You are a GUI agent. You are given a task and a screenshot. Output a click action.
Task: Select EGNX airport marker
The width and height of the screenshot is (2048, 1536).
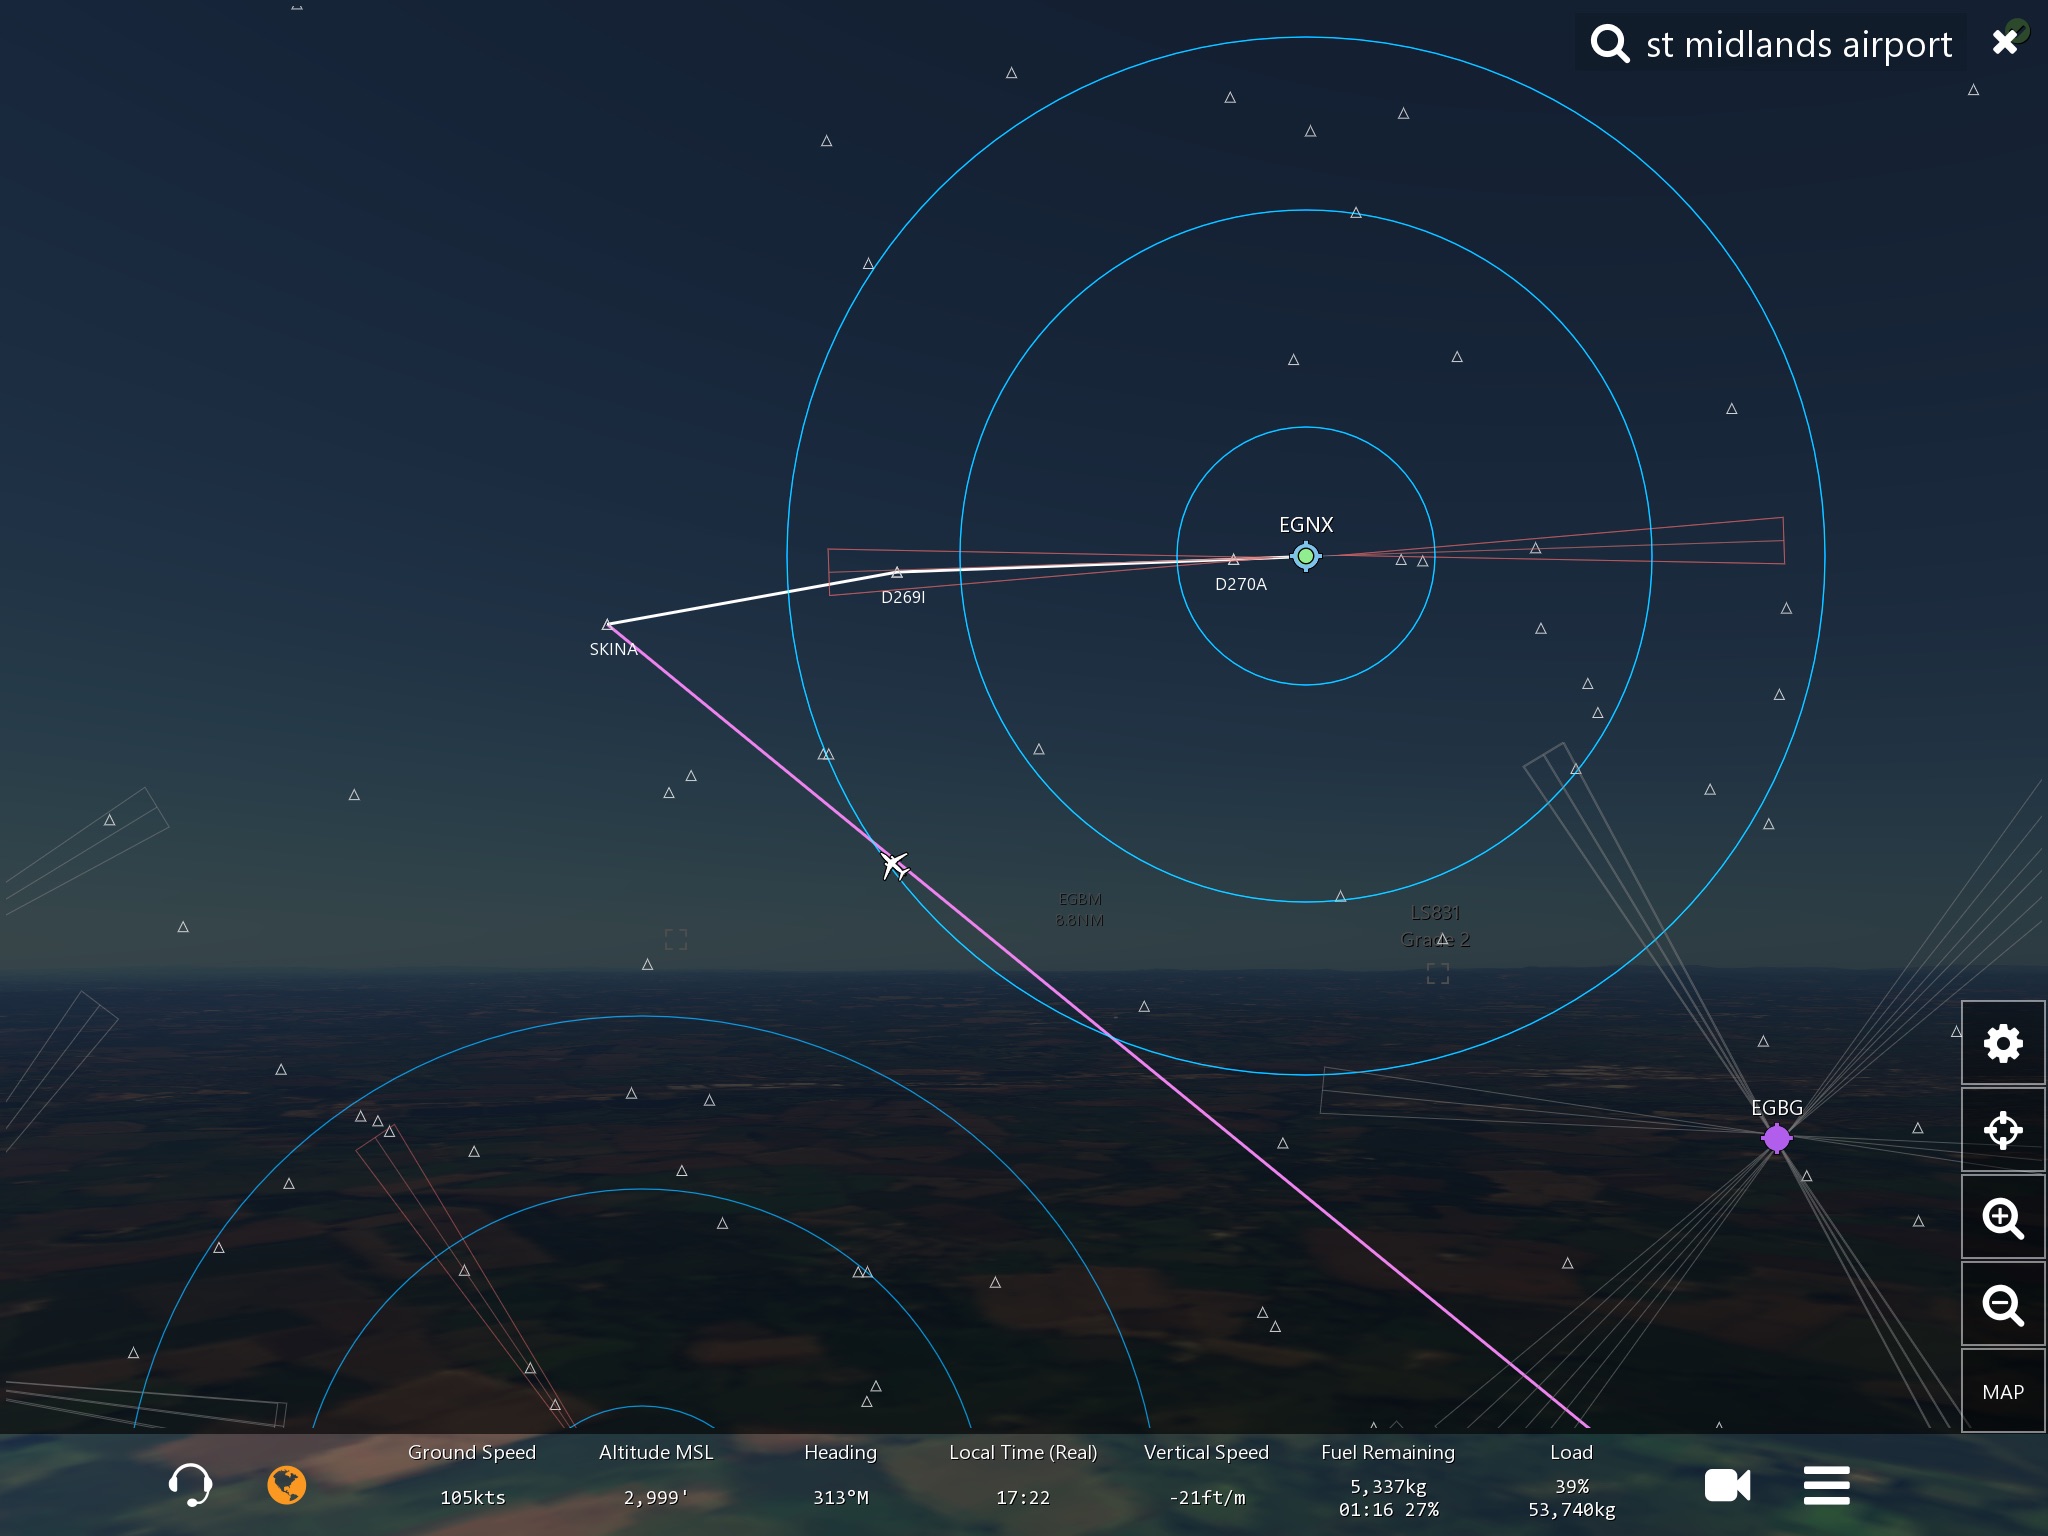point(1305,555)
